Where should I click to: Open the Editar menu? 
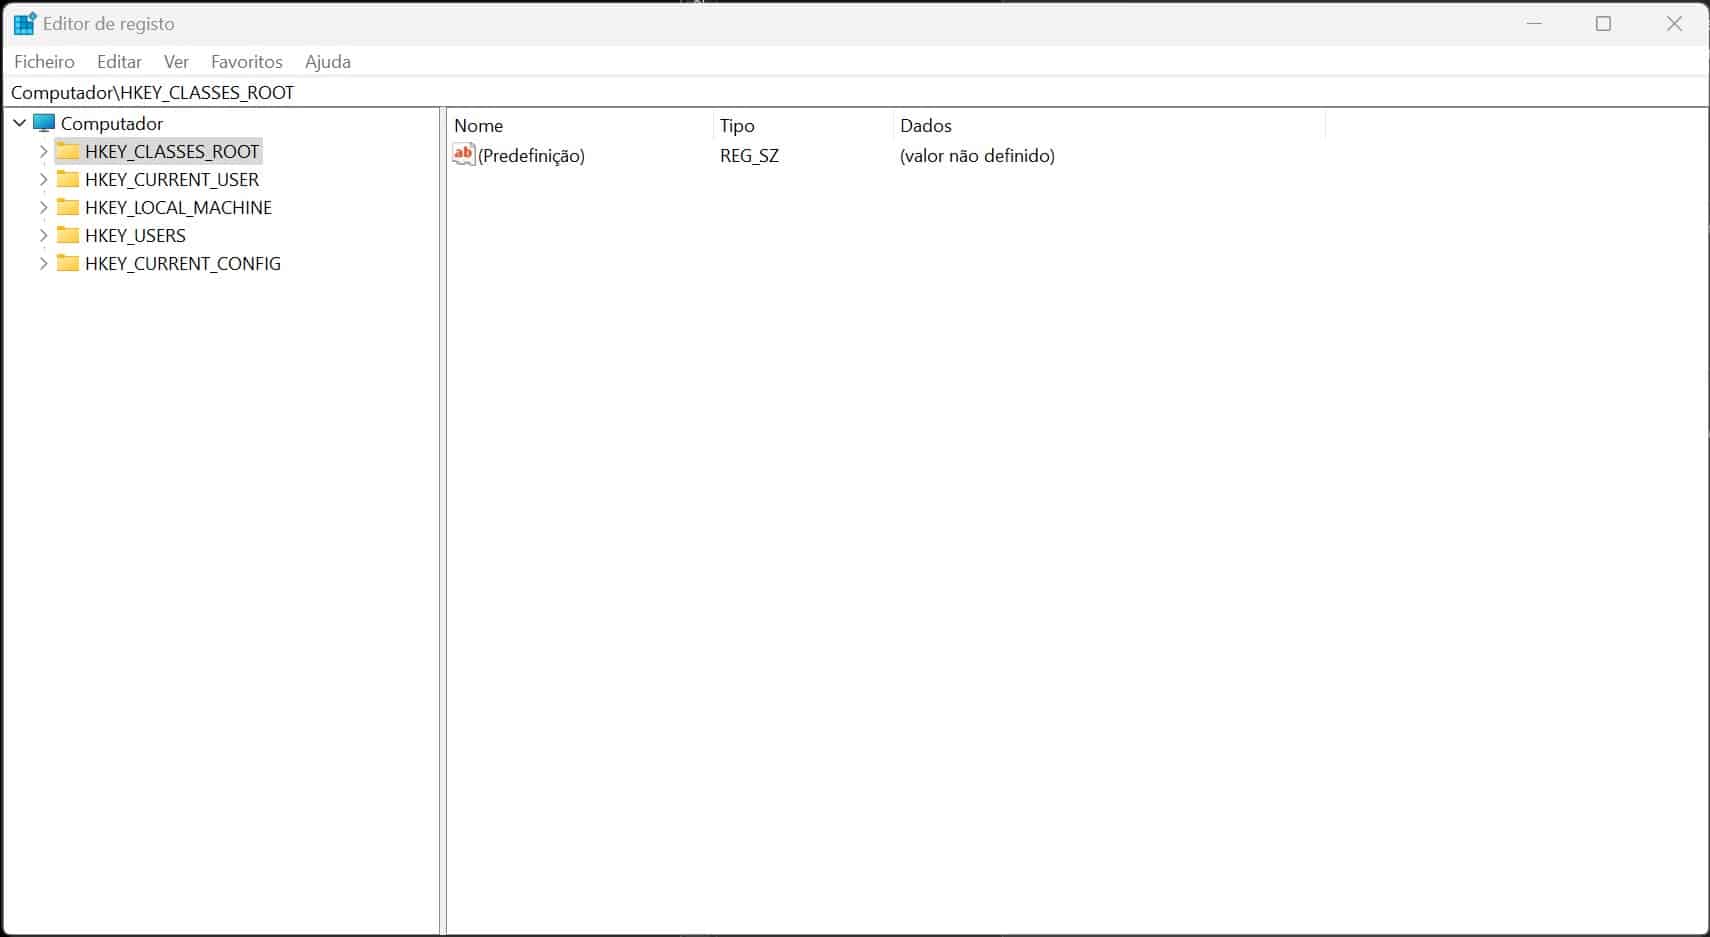pos(119,61)
